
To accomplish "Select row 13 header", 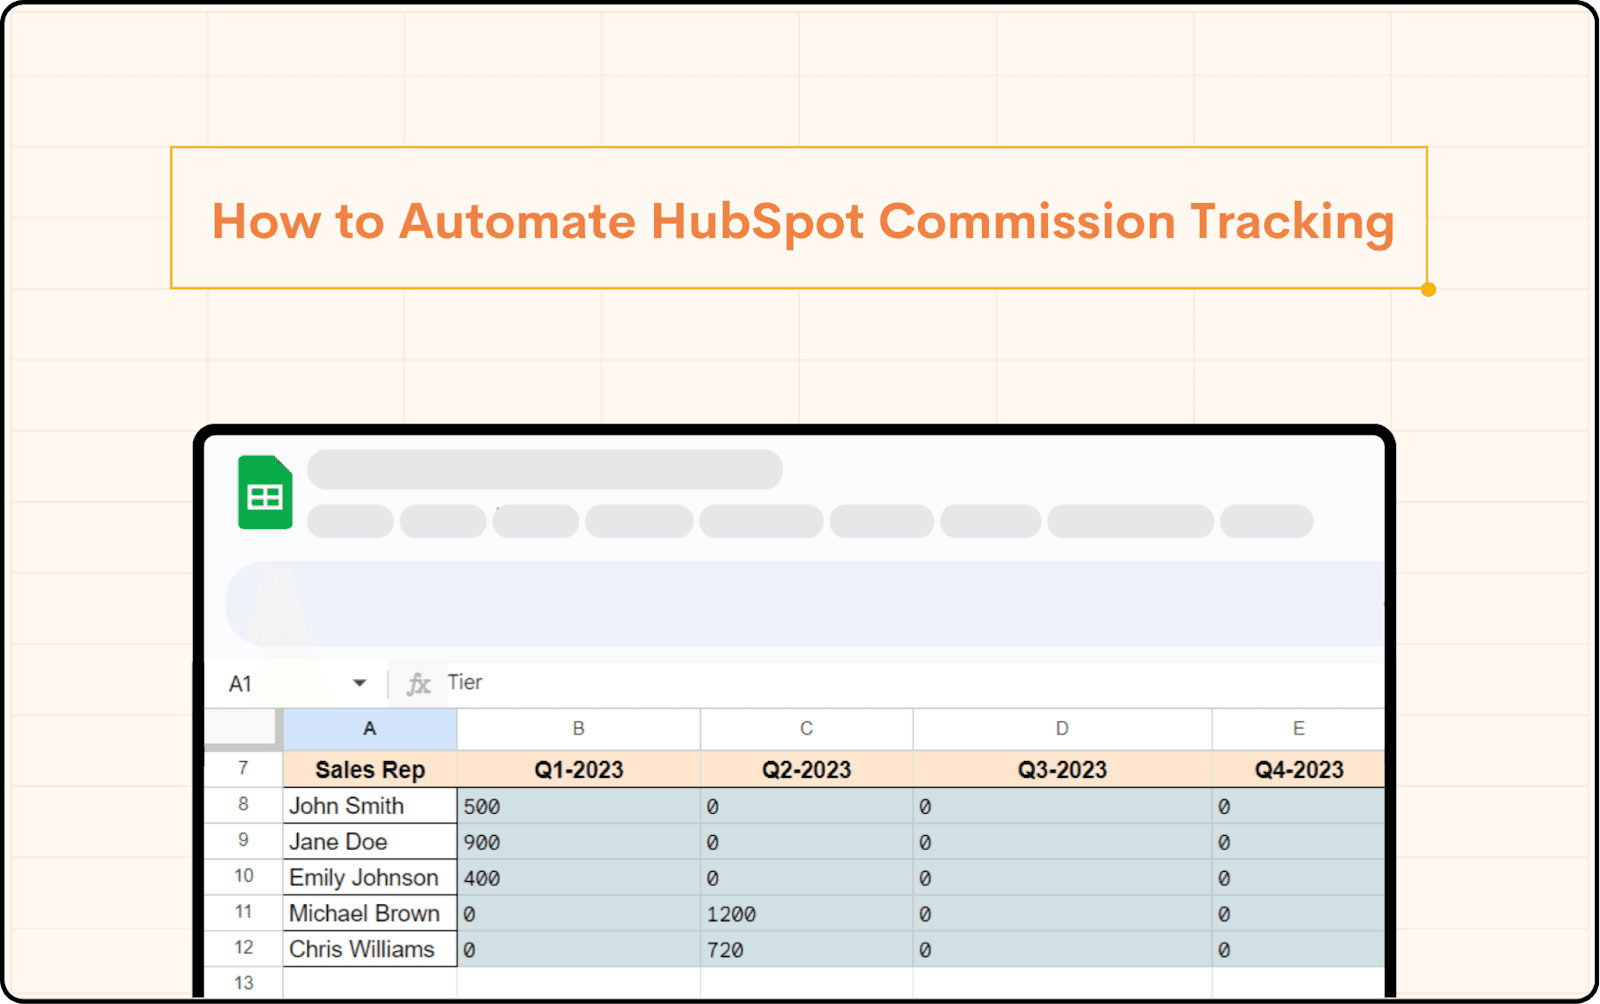I will 243,982.
